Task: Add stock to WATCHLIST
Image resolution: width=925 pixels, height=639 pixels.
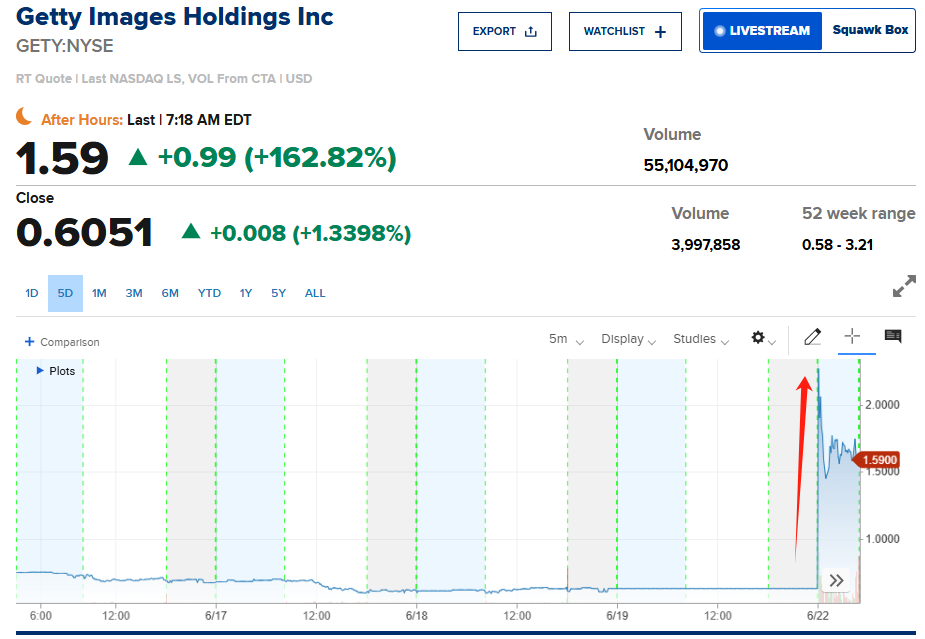Action: click(625, 31)
